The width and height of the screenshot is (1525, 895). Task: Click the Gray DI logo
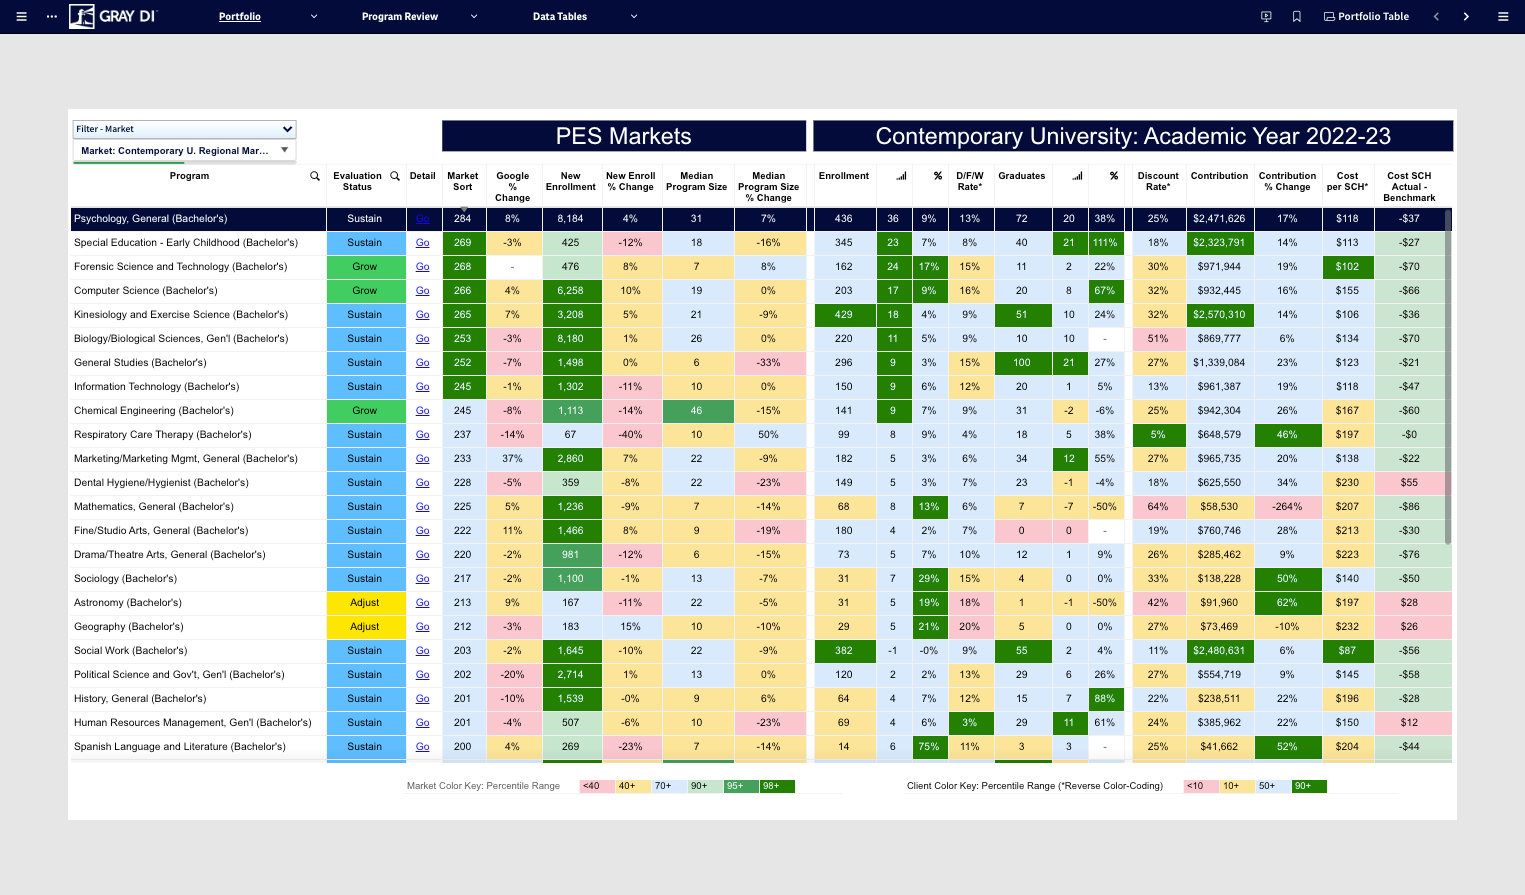112,16
